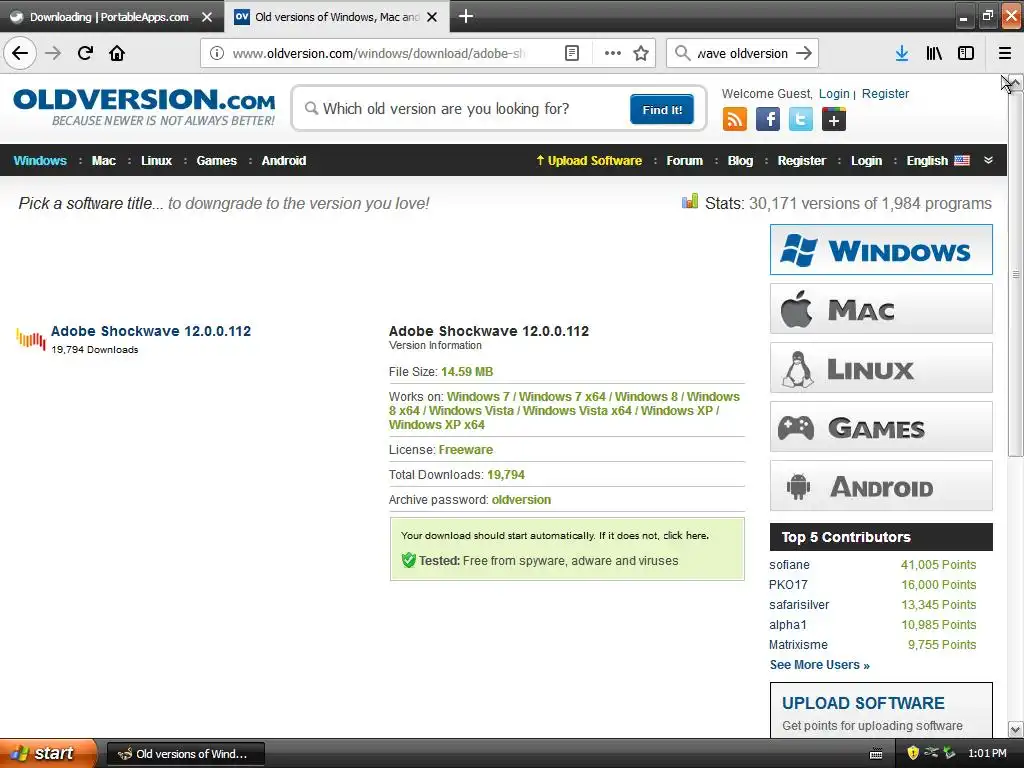Open the Mac nav menu item
The width and height of the screenshot is (1024, 768).
pos(103,161)
